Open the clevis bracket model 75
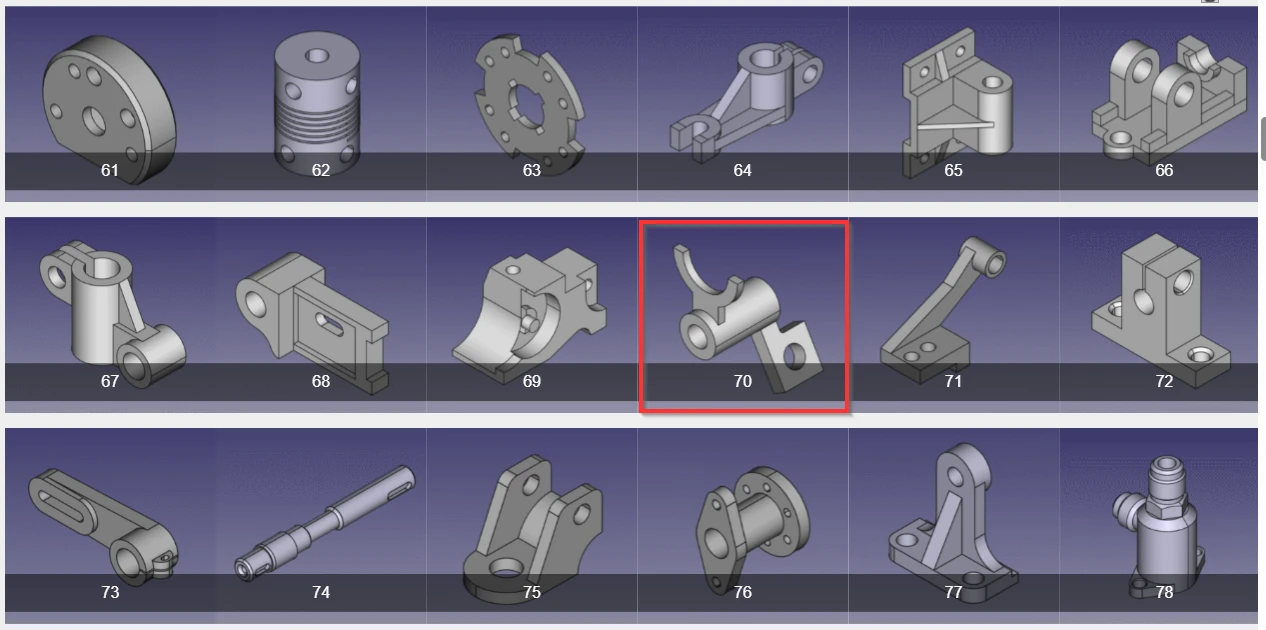 pos(532,520)
